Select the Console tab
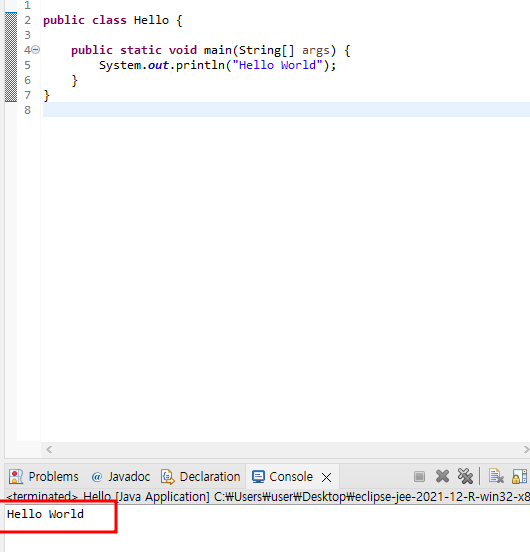 [291, 477]
